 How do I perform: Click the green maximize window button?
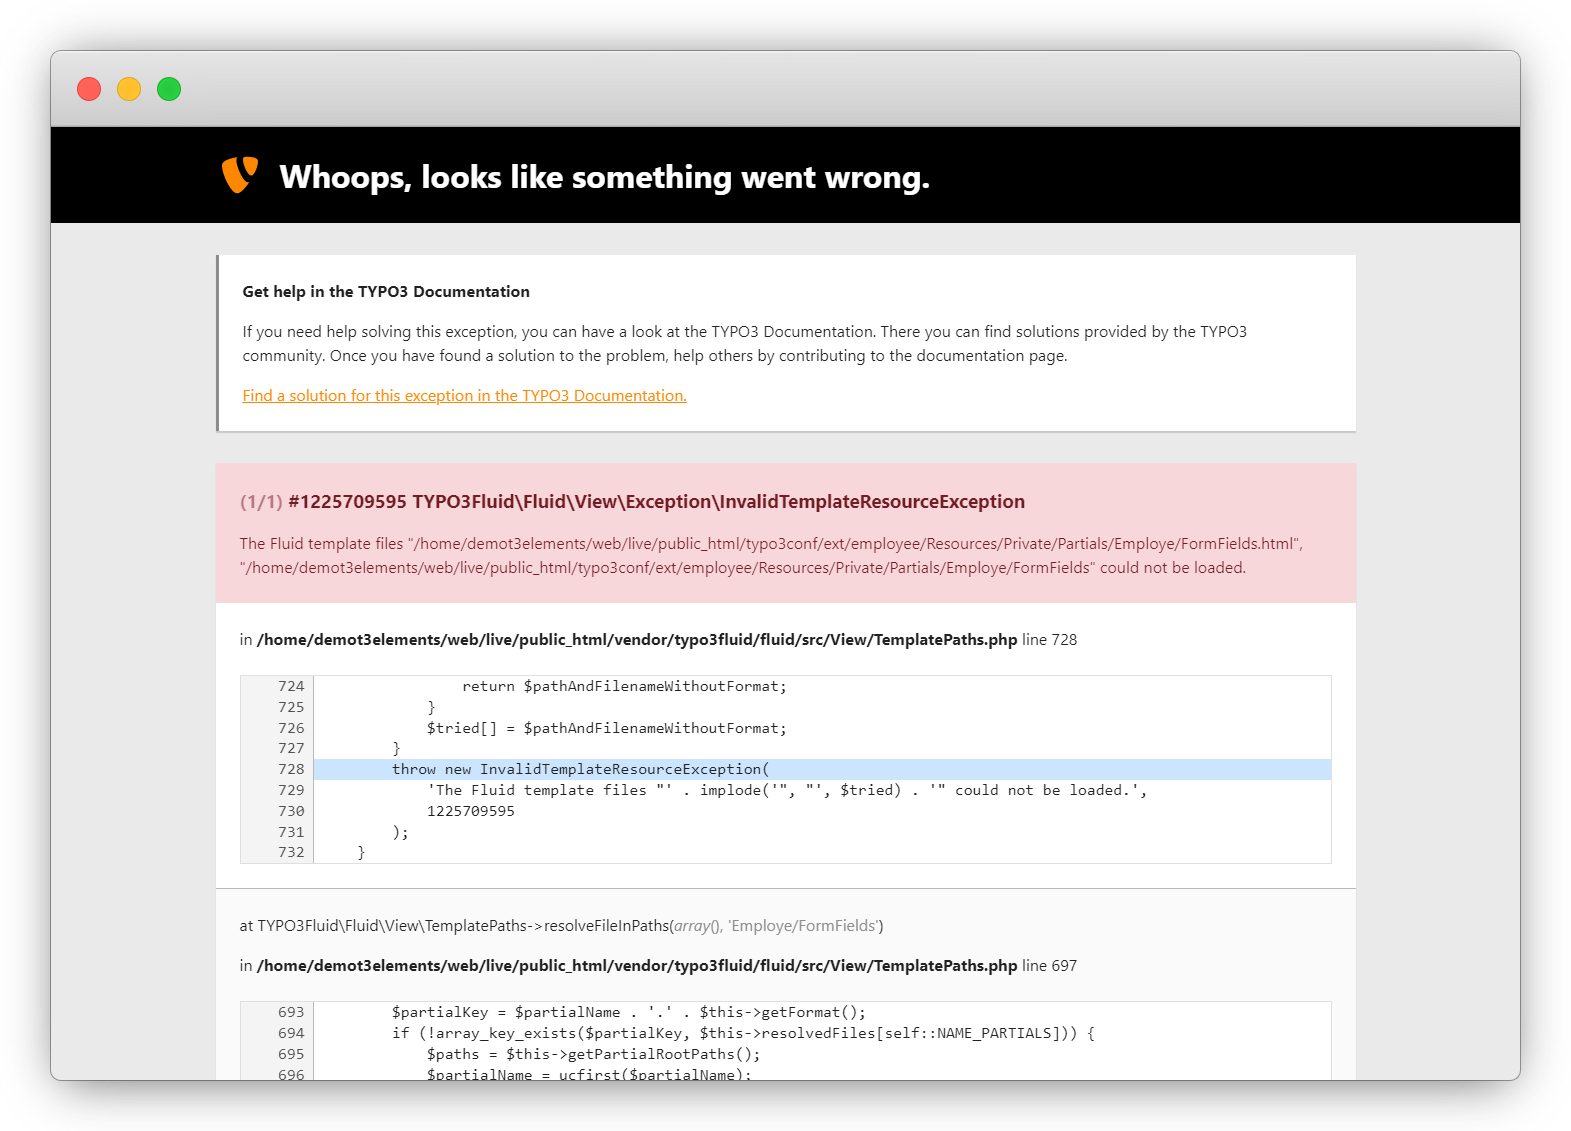(169, 89)
